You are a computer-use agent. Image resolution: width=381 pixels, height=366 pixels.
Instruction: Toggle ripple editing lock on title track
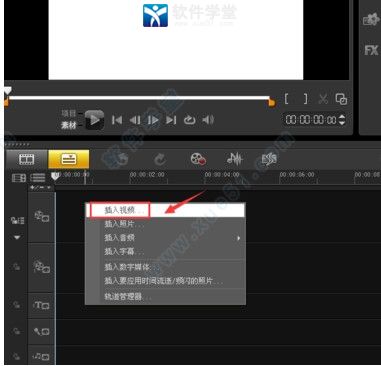16,305
